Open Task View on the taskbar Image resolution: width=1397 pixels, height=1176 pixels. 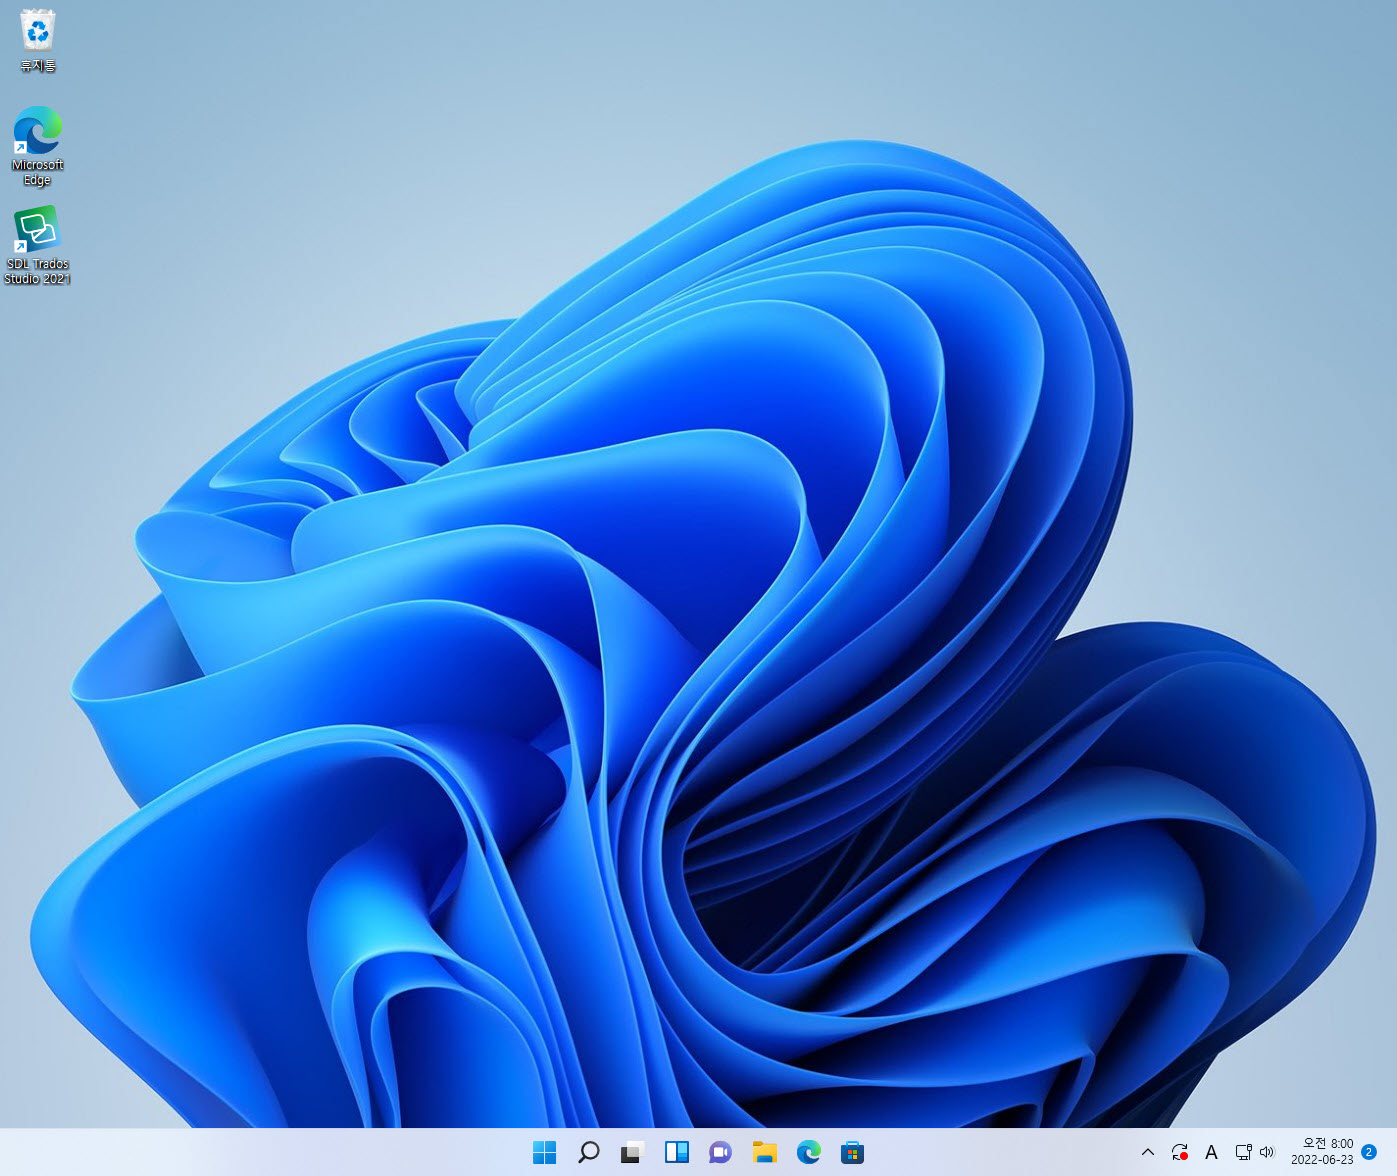point(633,1152)
